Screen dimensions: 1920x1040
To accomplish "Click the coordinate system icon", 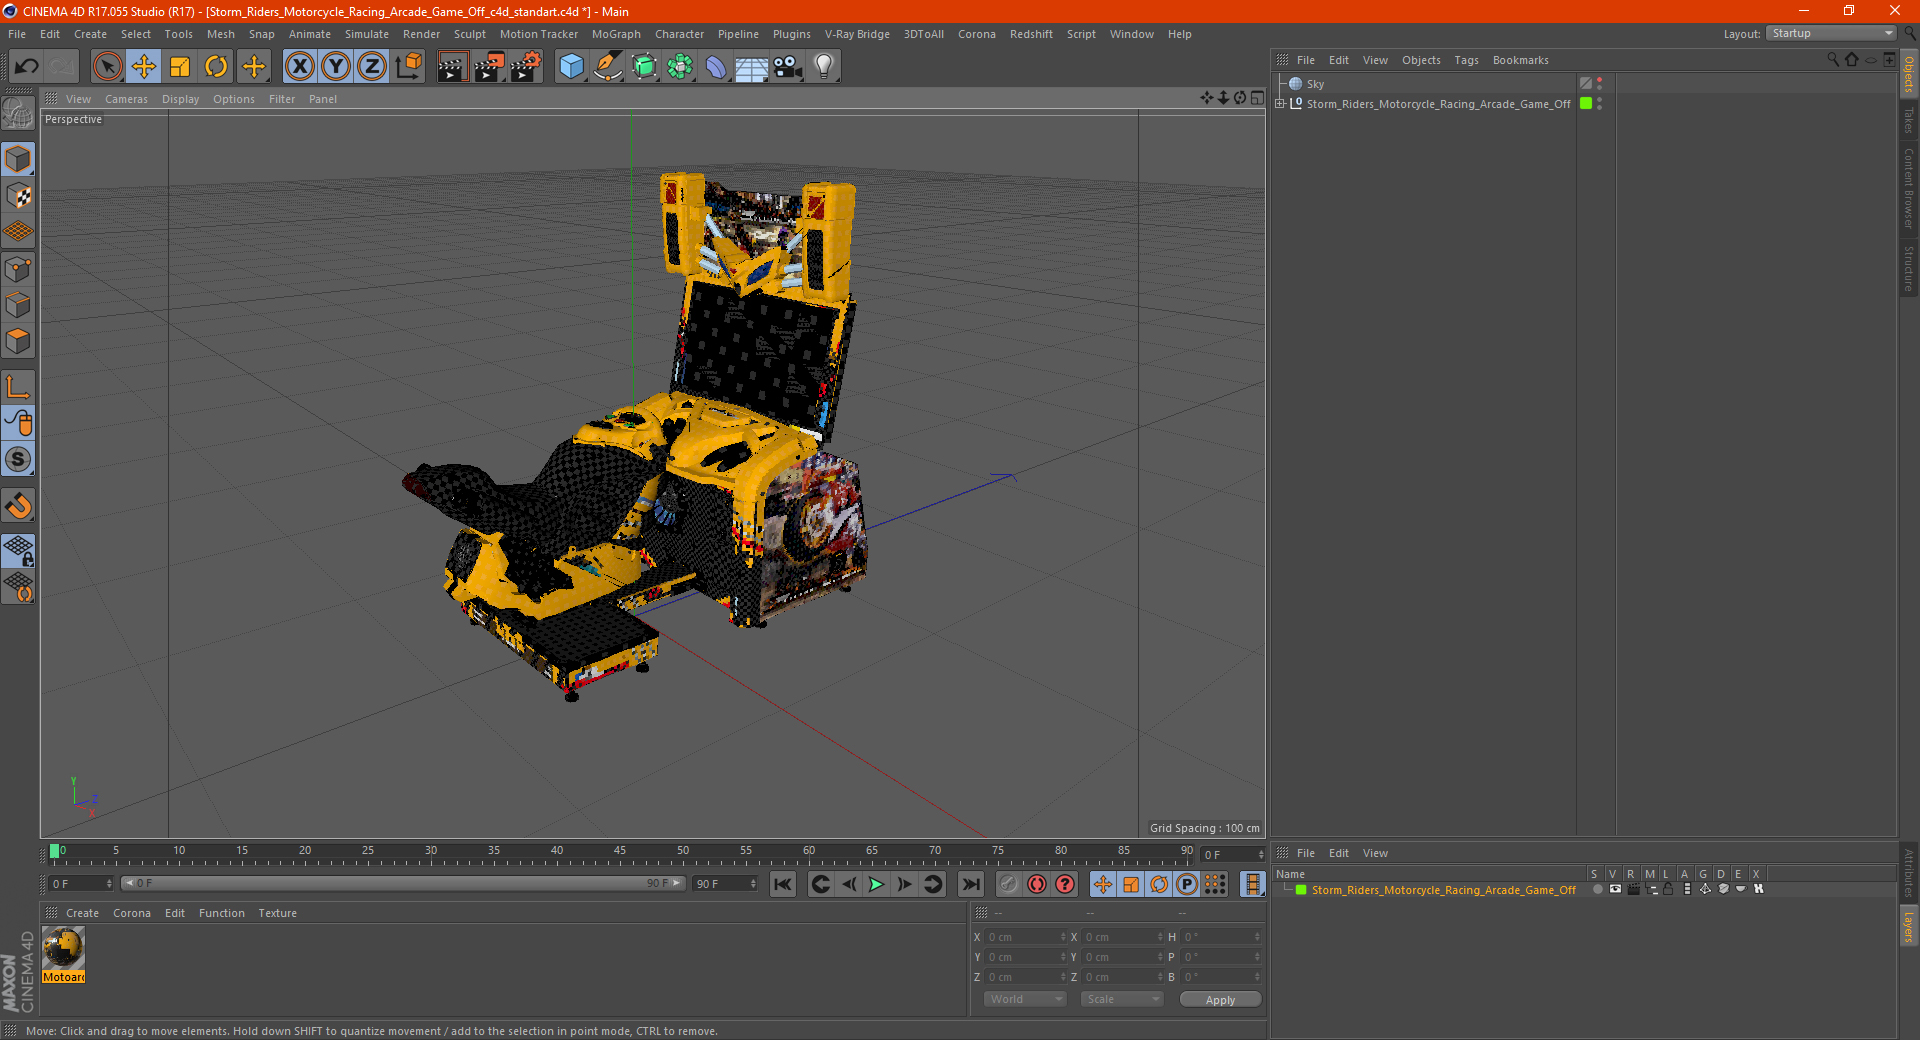I will point(408,67).
